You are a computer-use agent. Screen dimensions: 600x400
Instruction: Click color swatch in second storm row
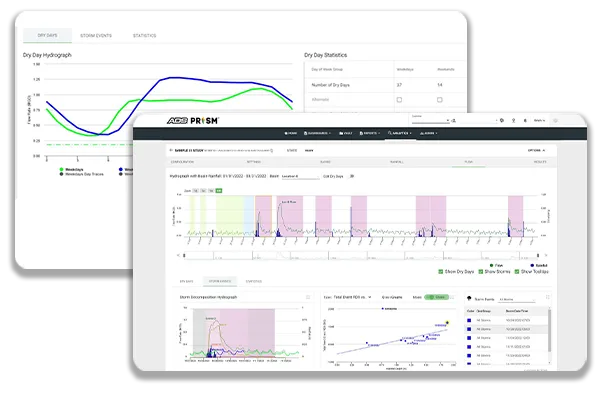point(469,329)
